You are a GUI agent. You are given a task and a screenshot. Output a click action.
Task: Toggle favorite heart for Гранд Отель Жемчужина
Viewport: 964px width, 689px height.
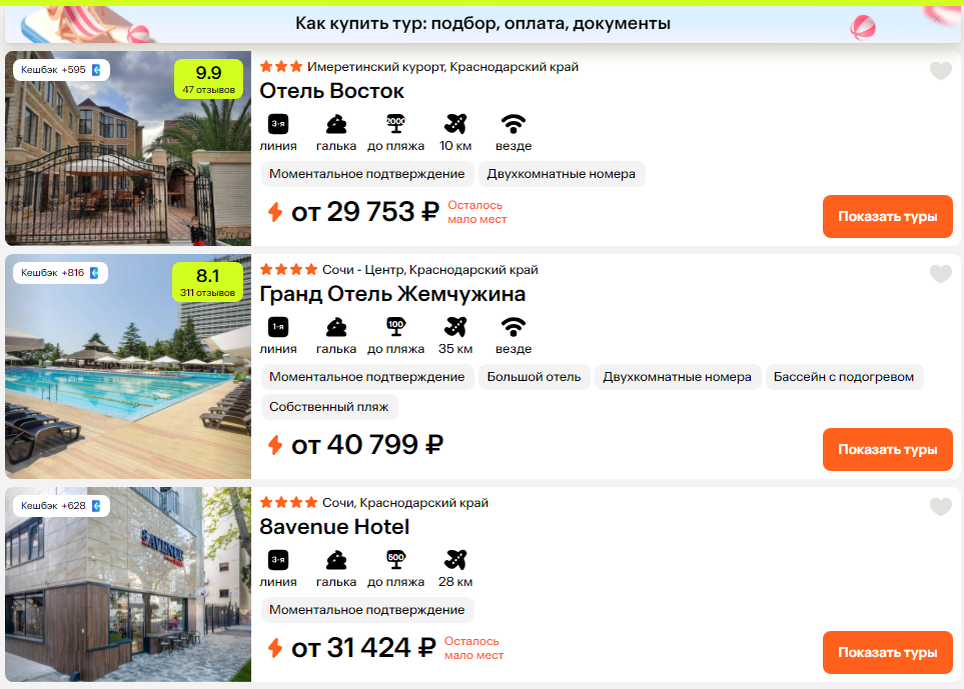pos(940,274)
